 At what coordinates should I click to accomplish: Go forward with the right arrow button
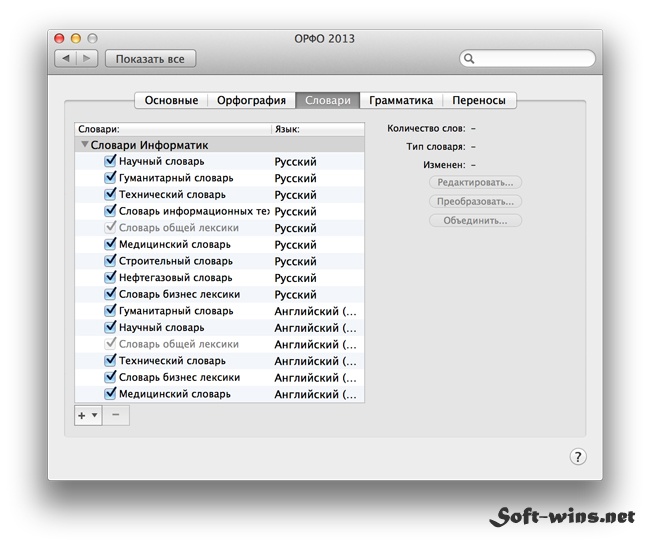click(x=87, y=58)
